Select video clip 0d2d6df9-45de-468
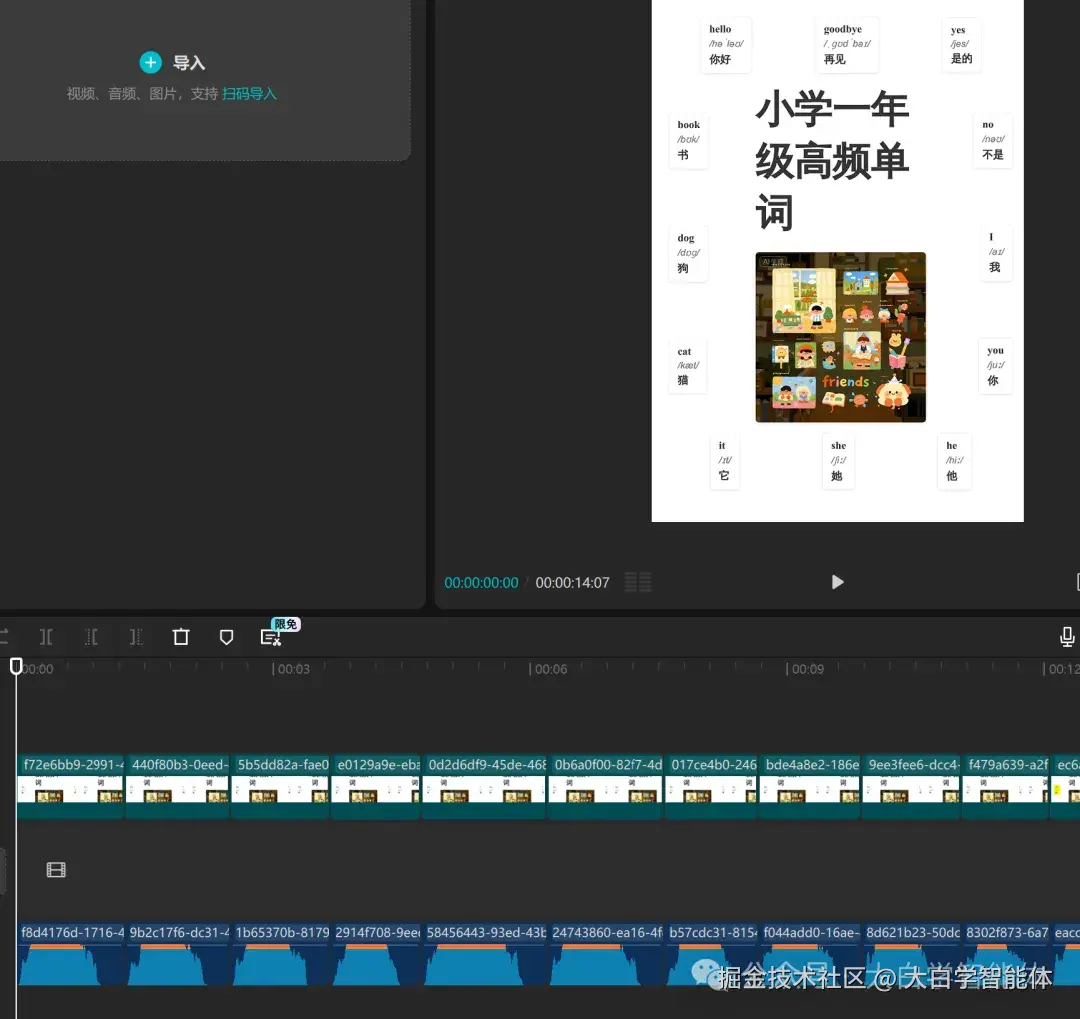Screen dimensions: 1080x1019 (484, 786)
